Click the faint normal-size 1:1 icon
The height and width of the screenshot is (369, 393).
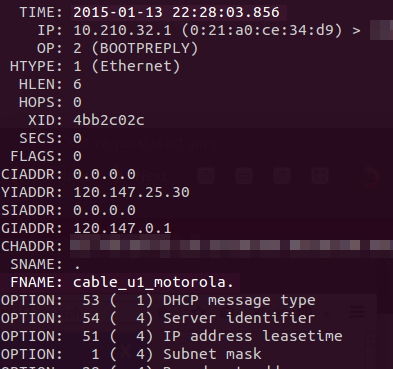(x=282, y=176)
